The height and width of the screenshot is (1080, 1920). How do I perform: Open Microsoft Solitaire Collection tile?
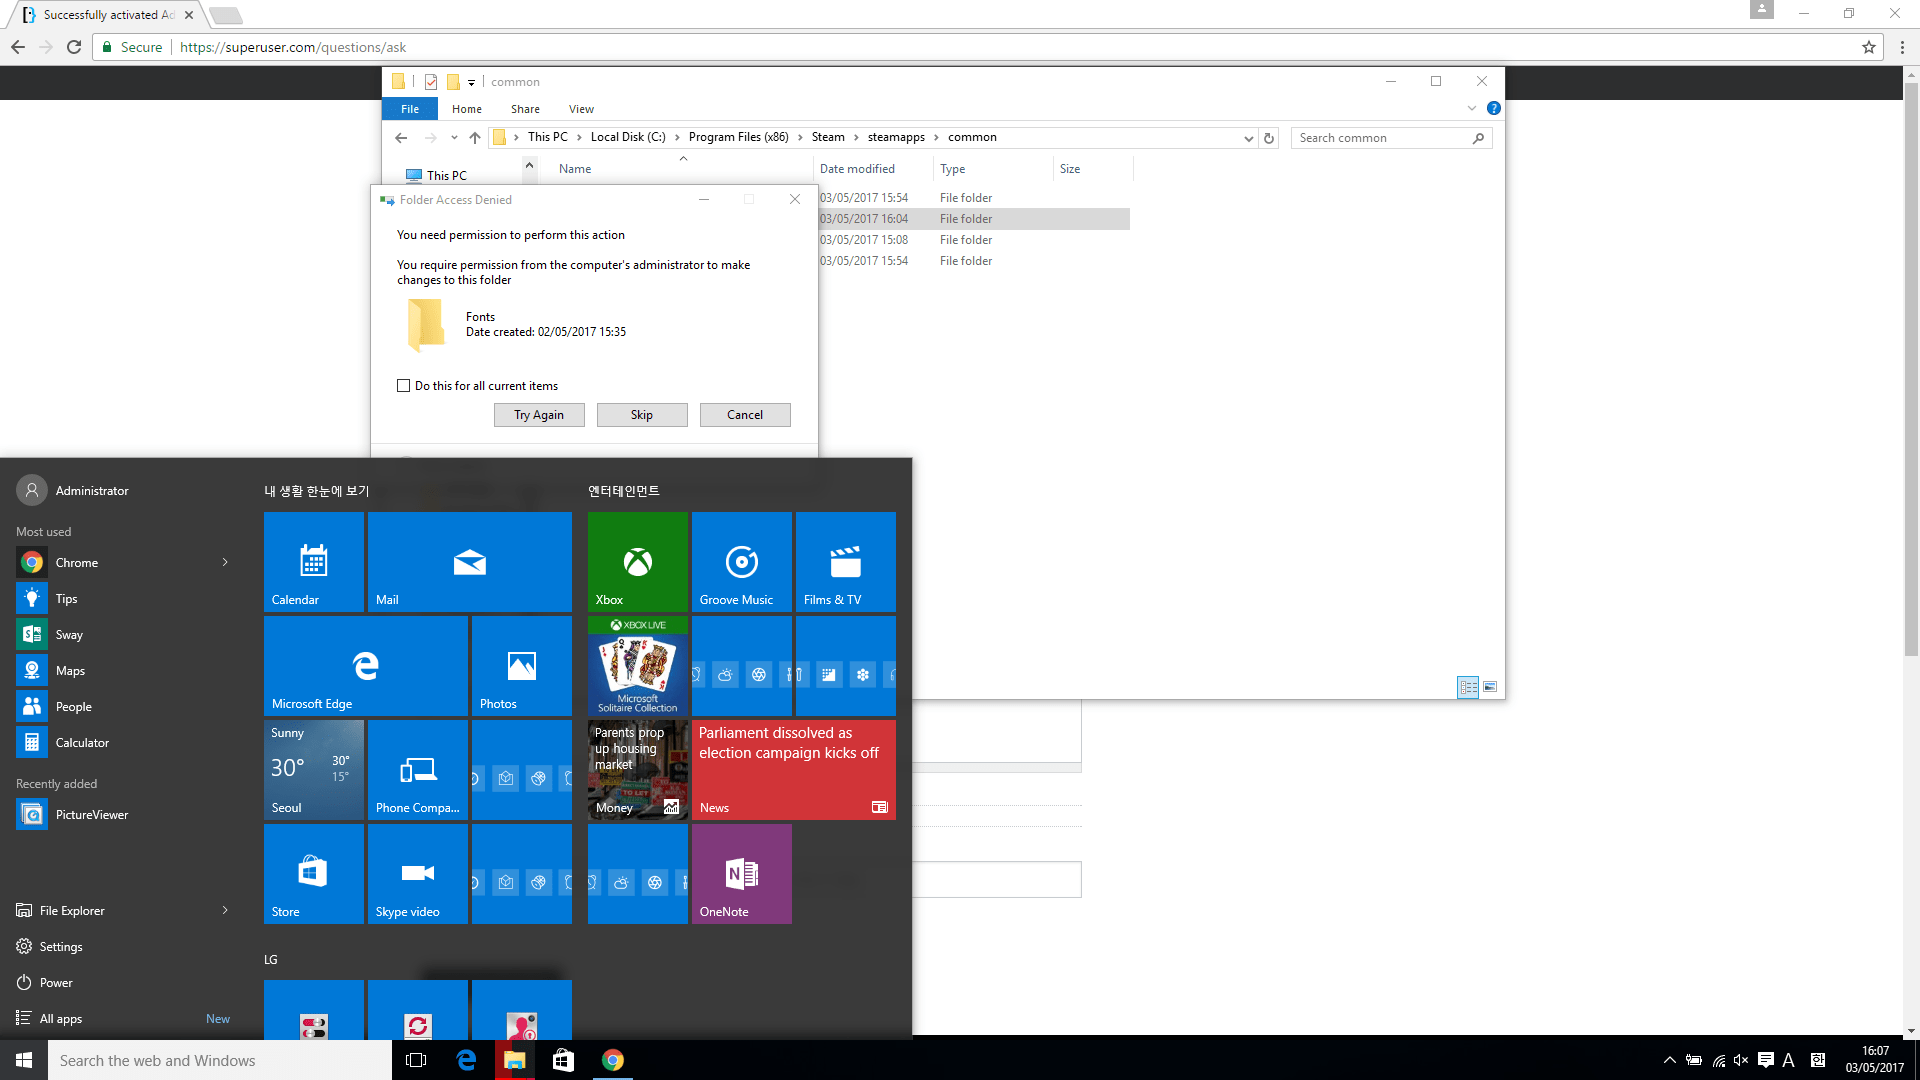pos(638,666)
